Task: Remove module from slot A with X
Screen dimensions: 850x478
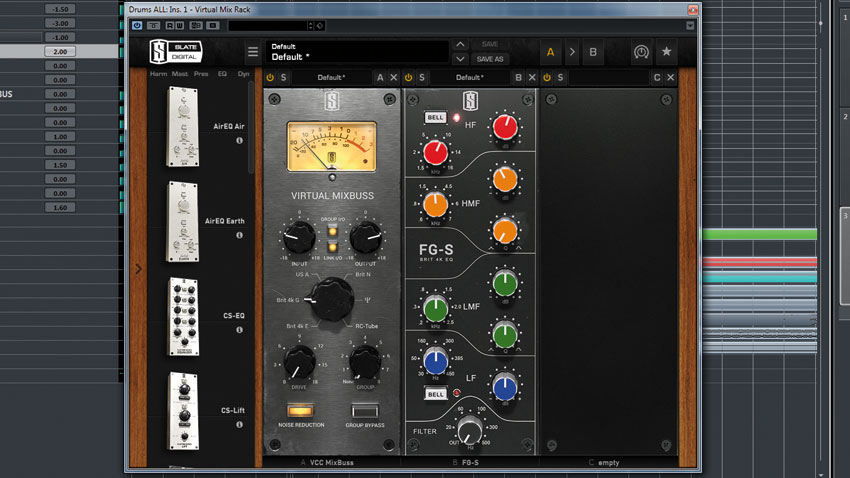Action: (394, 77)
